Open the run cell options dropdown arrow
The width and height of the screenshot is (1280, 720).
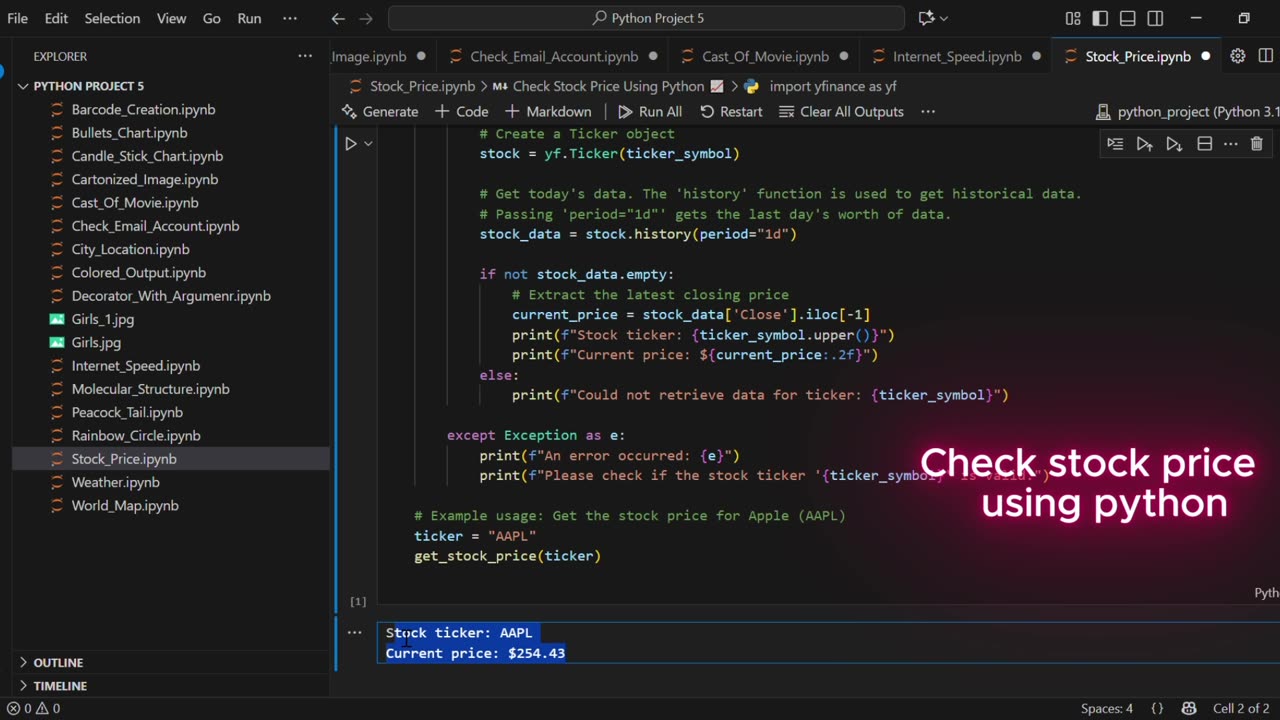tap(368, 144)
